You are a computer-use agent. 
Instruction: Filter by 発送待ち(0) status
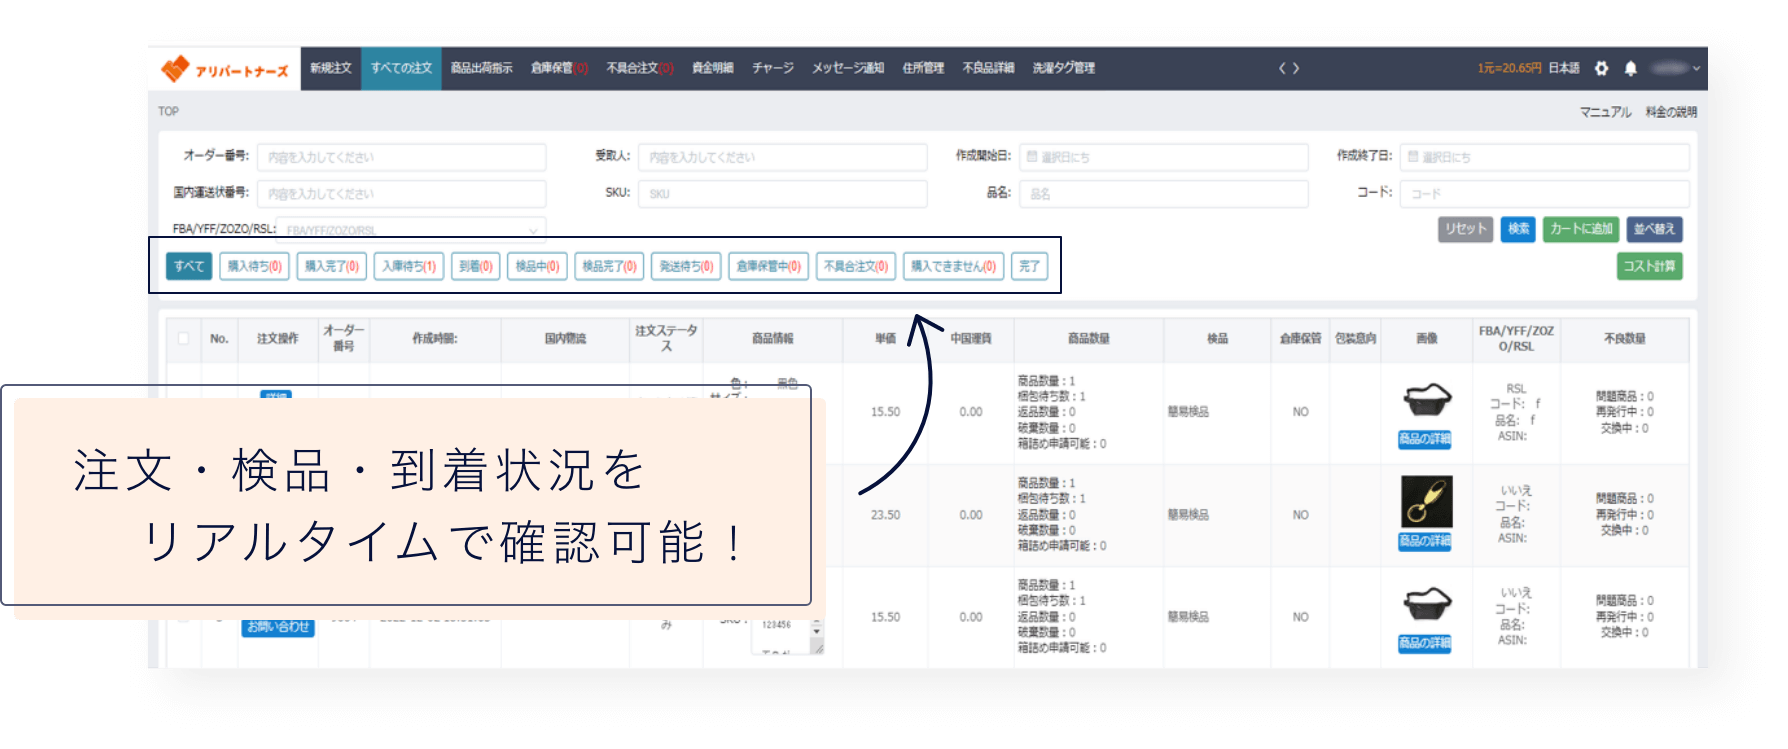(x=686, y=266)
